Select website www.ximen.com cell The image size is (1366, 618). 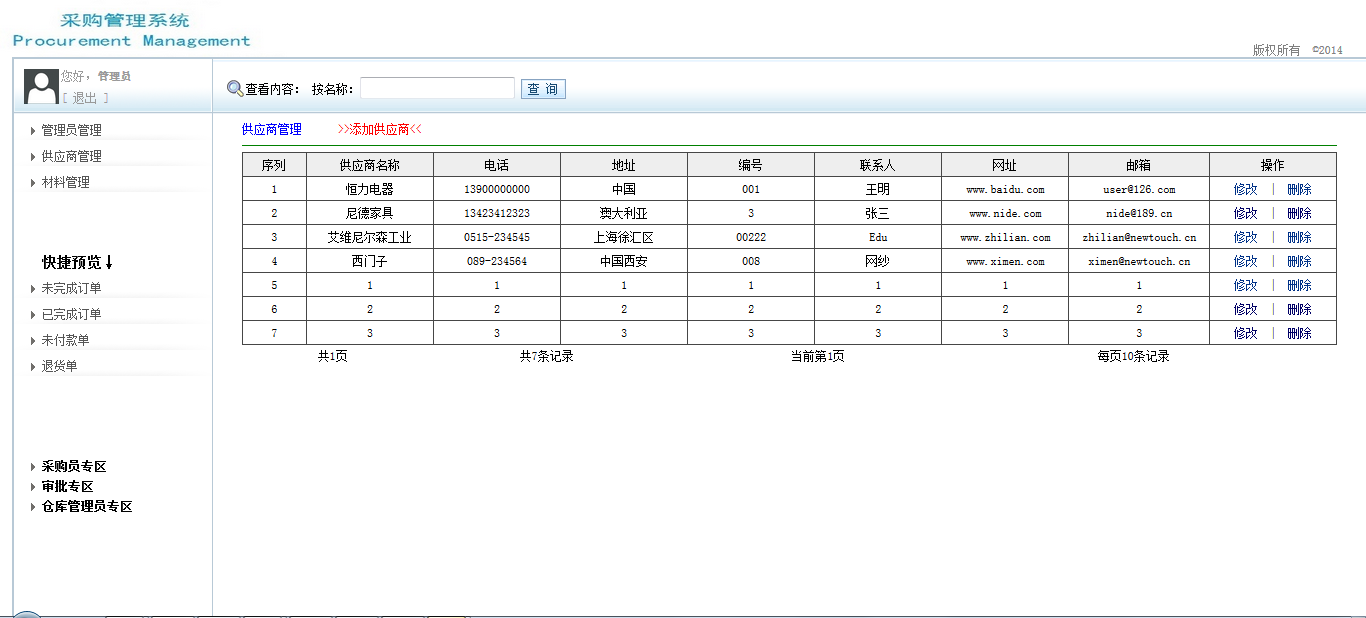1005,261
